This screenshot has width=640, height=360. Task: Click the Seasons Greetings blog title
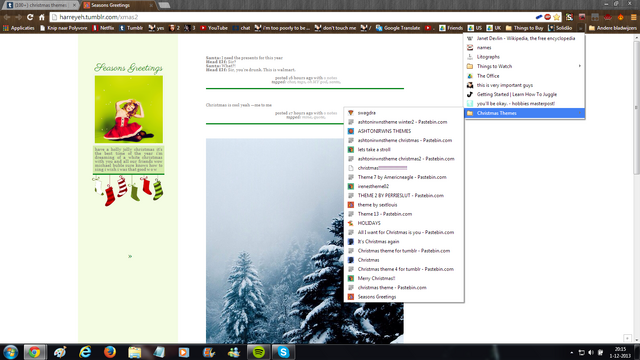point(129,68)
